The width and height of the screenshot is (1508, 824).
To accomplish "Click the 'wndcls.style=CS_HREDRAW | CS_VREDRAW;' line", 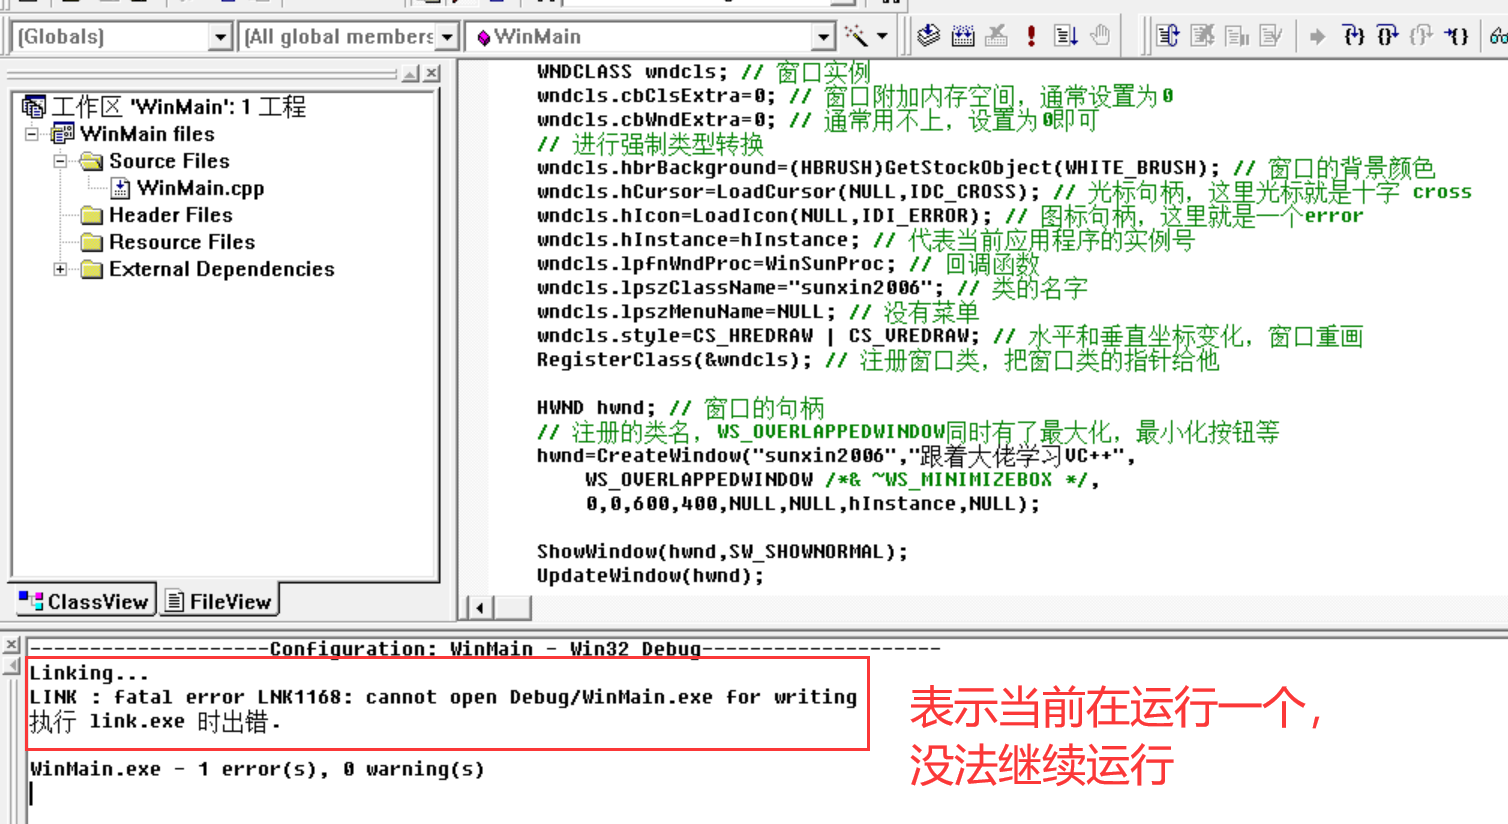I will tap(950, 336).
